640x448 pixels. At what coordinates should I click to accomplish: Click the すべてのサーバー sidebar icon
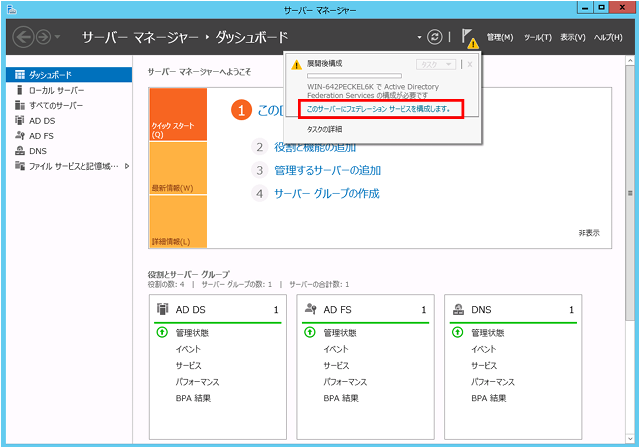click(x=20, y=105)
